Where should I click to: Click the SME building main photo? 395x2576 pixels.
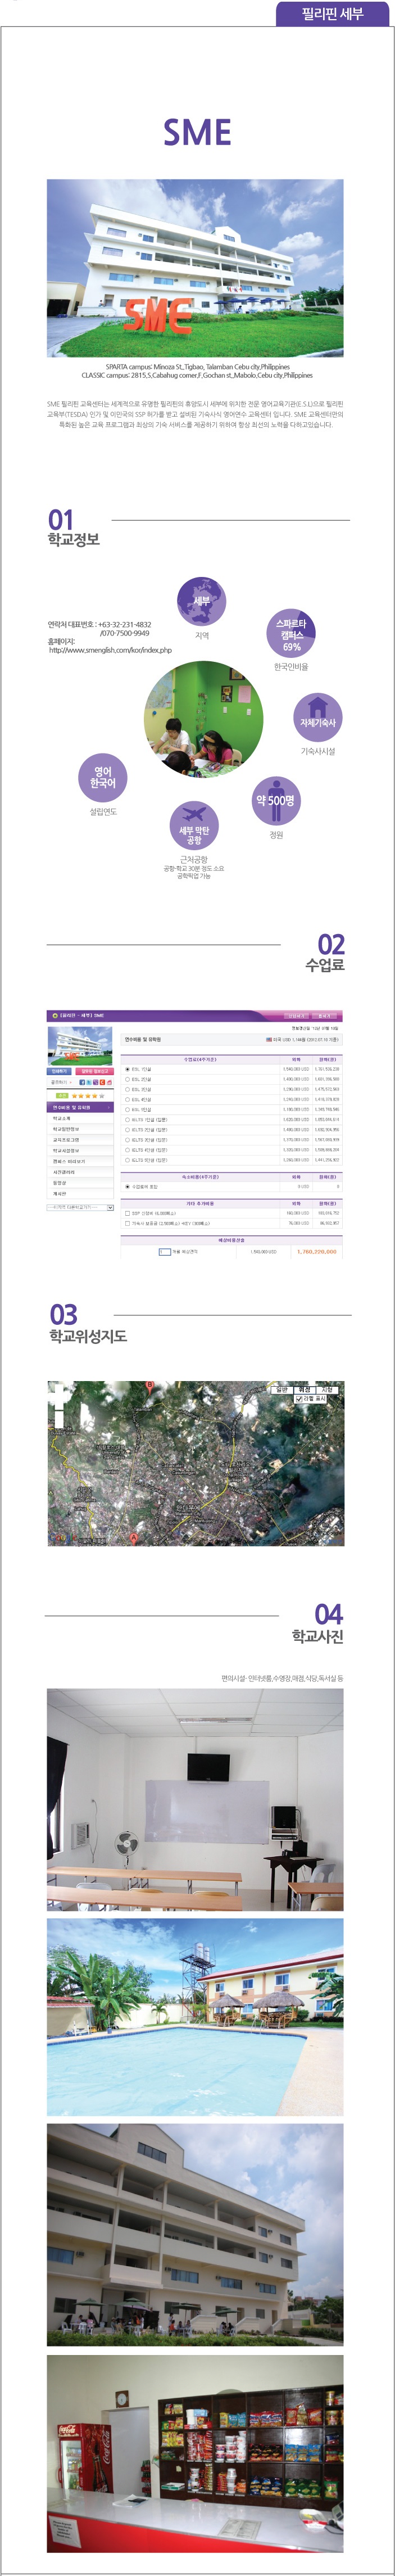coord(195,268)
